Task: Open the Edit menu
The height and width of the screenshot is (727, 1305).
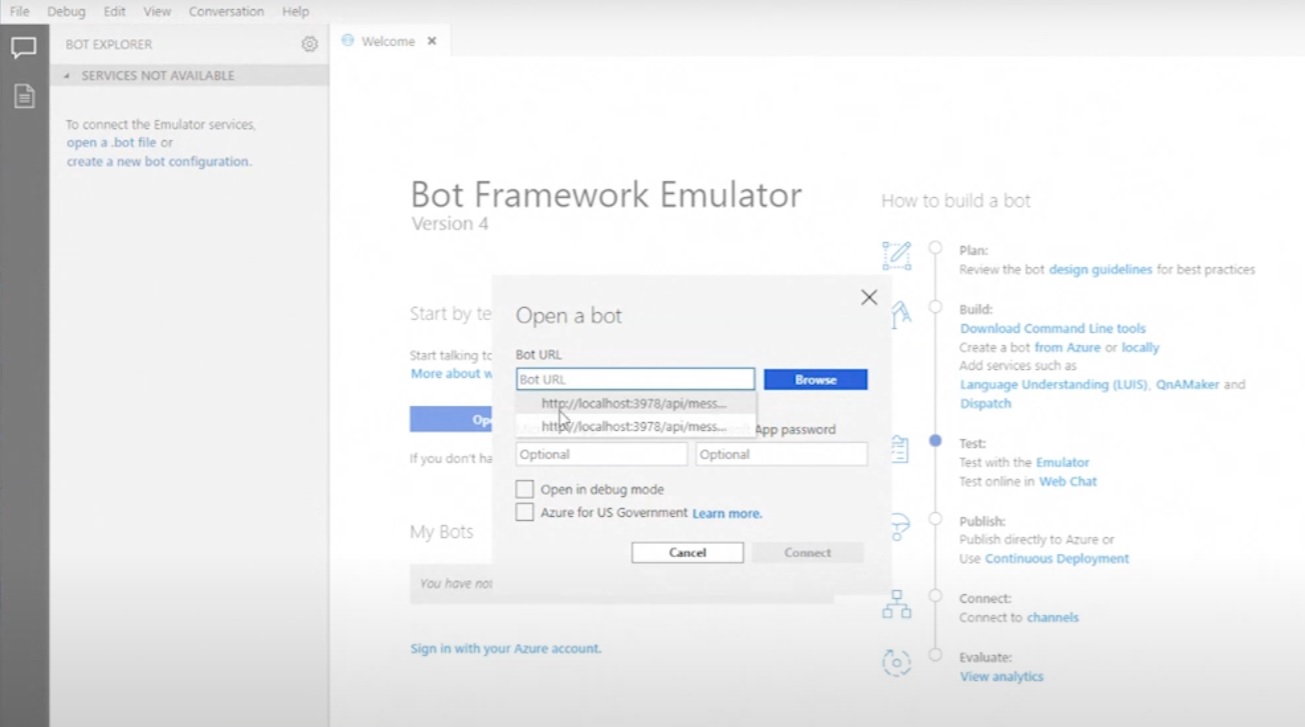Action: tap(115, 12)
